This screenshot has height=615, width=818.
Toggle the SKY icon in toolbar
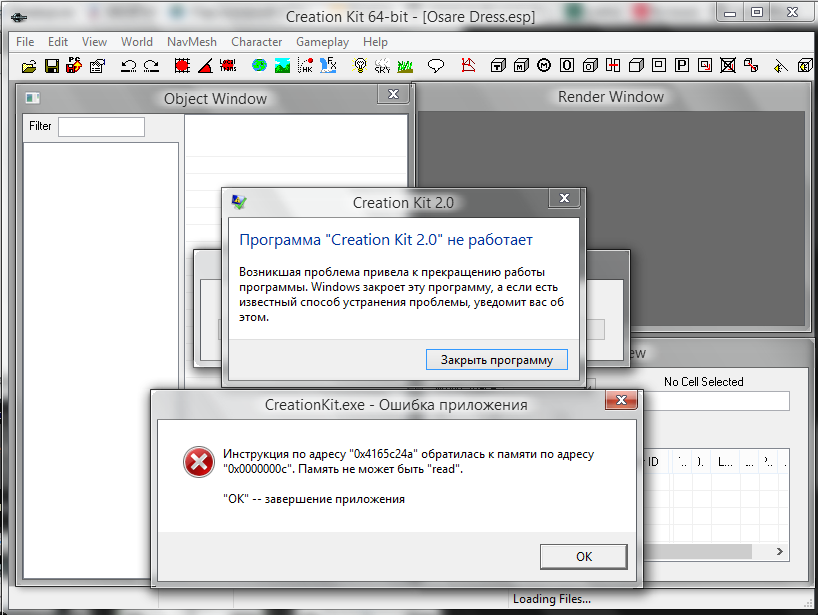pos(382,66)
